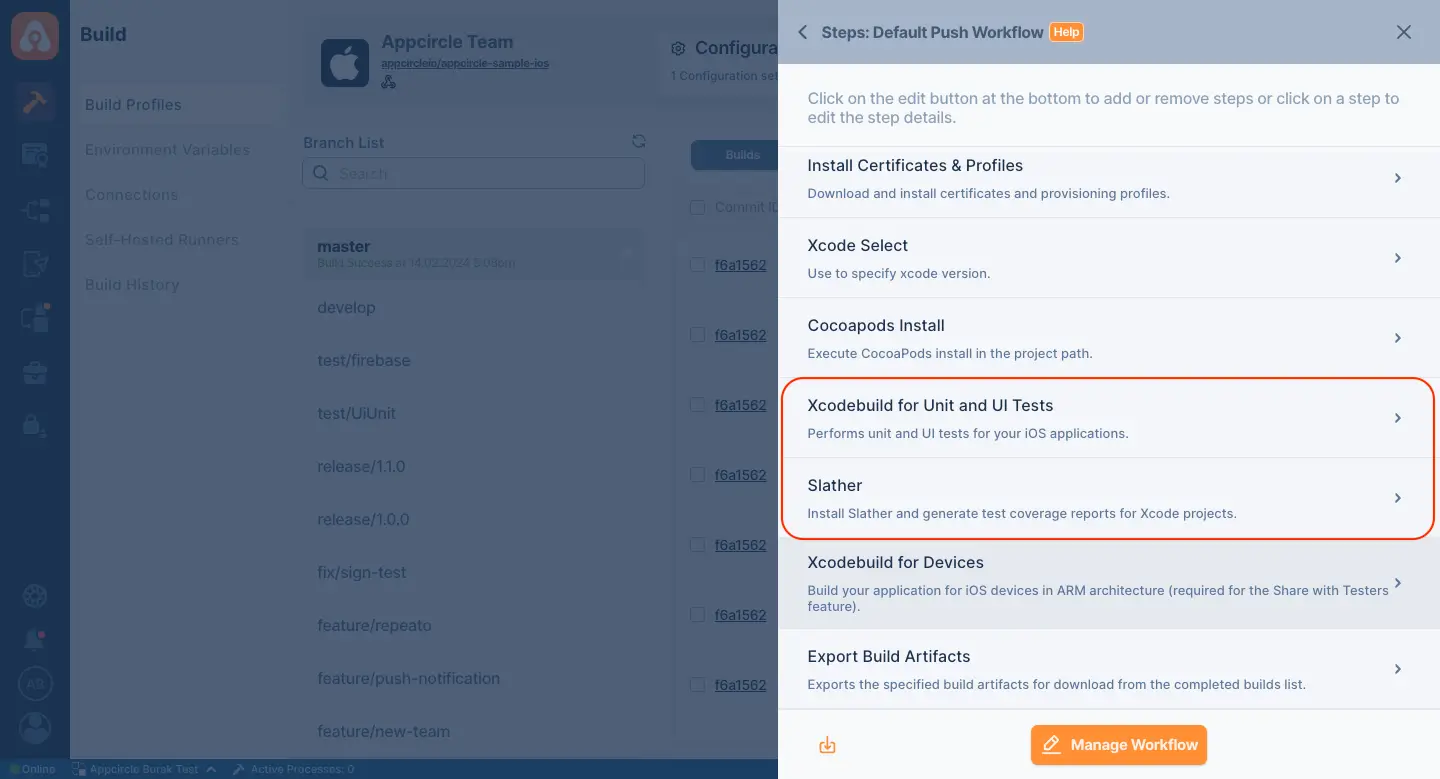
Task: Switch to the Builds tab
Action: [742, 155]
